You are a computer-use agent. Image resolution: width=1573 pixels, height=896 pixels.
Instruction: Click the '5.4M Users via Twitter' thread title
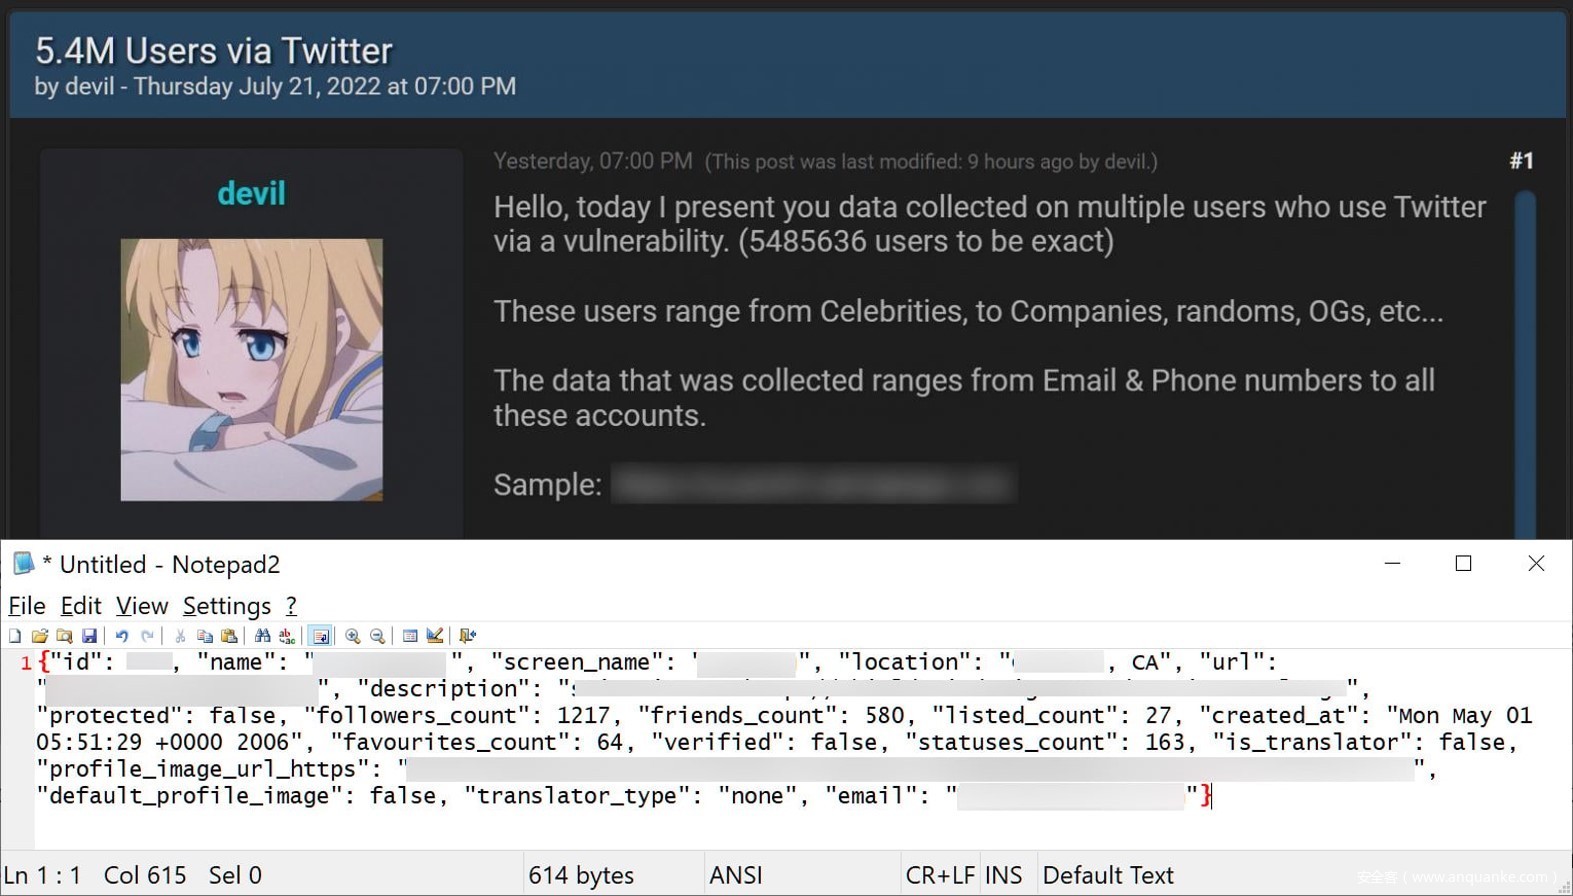[214, 50]
